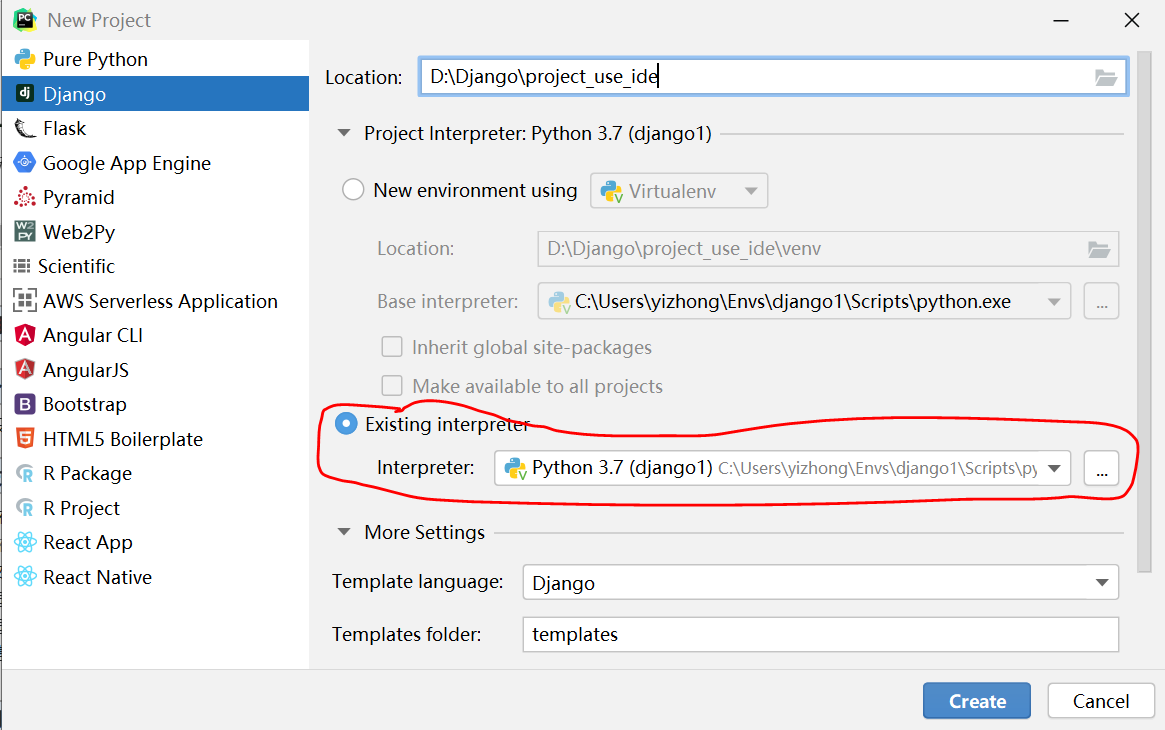This screenshot has height=730, width=1165.
Task: Collapse the Project Interpreter section
Action: tap(345, 133)
